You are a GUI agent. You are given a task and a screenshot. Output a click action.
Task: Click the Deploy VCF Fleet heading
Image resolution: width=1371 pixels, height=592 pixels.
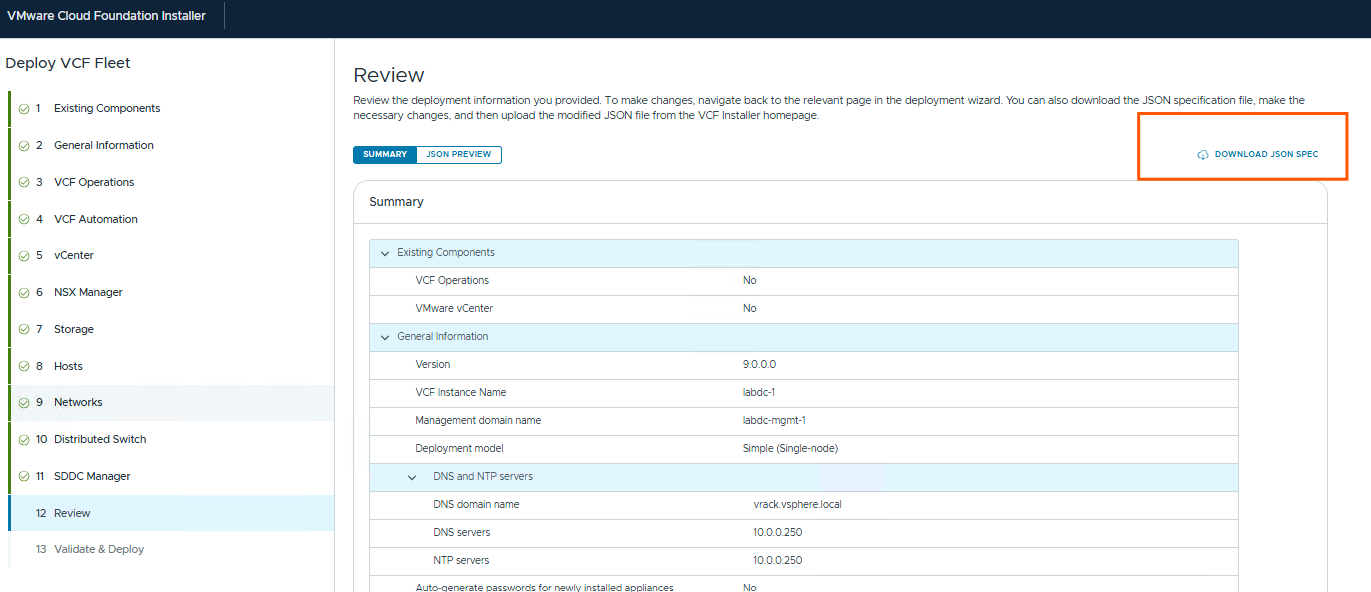[x=68, y=63]
